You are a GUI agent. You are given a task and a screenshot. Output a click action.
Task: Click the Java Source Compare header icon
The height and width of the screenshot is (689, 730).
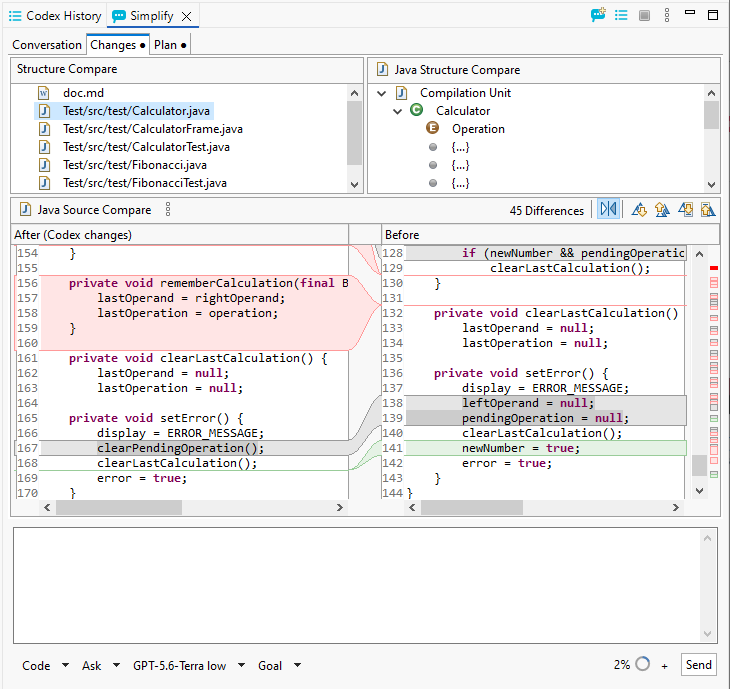tap(26, 209)
